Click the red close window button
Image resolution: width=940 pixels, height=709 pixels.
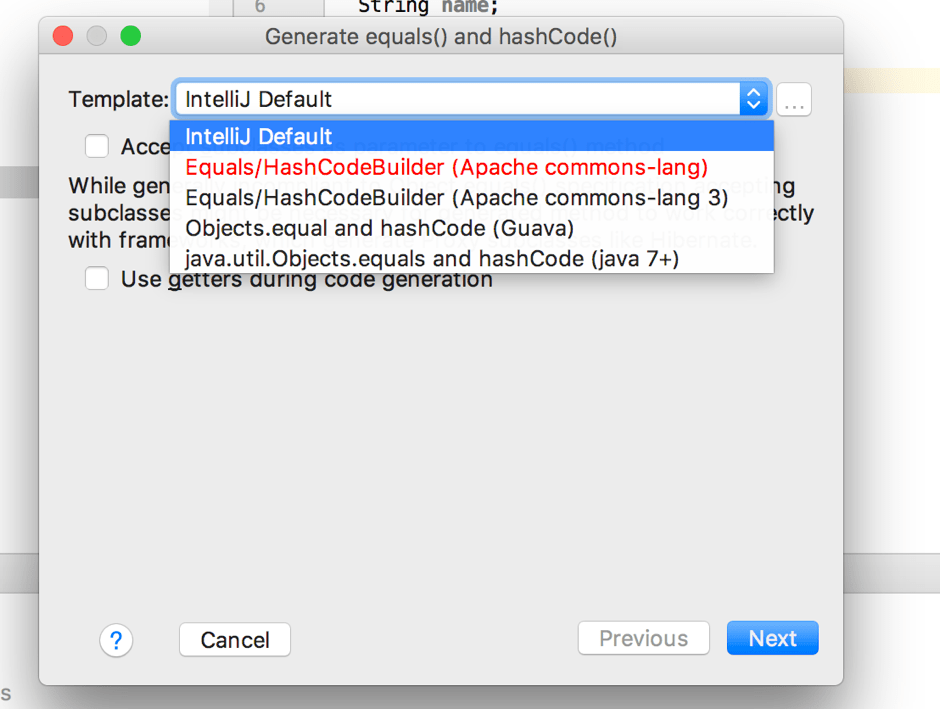[x=63, y=37]
